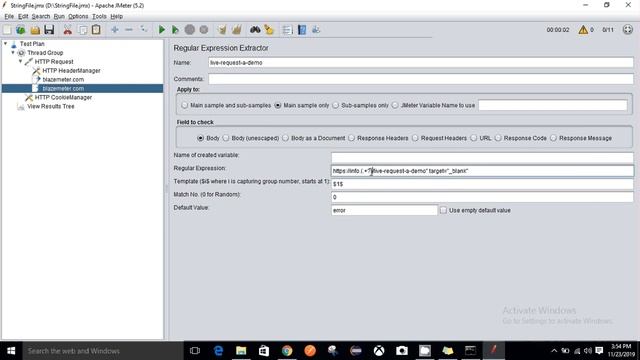This screenshot has height=360, width=640.
Task: Collapse the HTTP Request node
Action: tap(20, 61)
